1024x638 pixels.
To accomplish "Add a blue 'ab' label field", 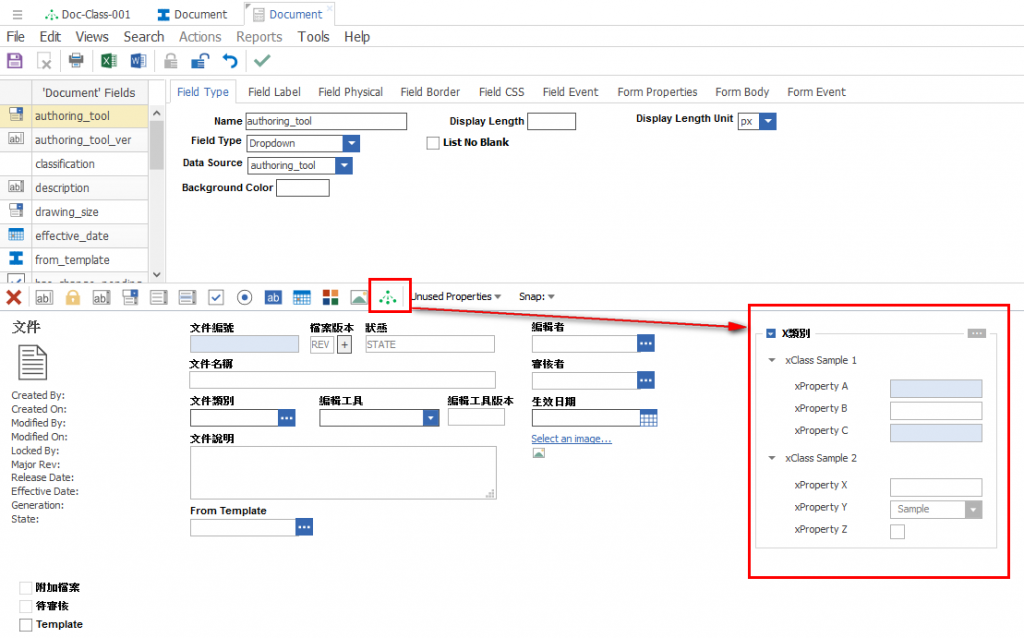I will [x=273, y=298].
